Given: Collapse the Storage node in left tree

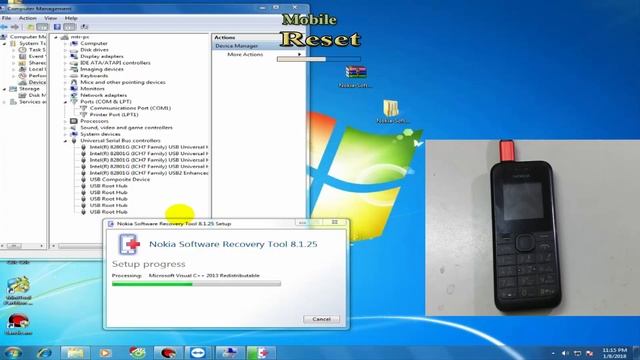Looking at the screenshot, I should (x=5, y=89).
